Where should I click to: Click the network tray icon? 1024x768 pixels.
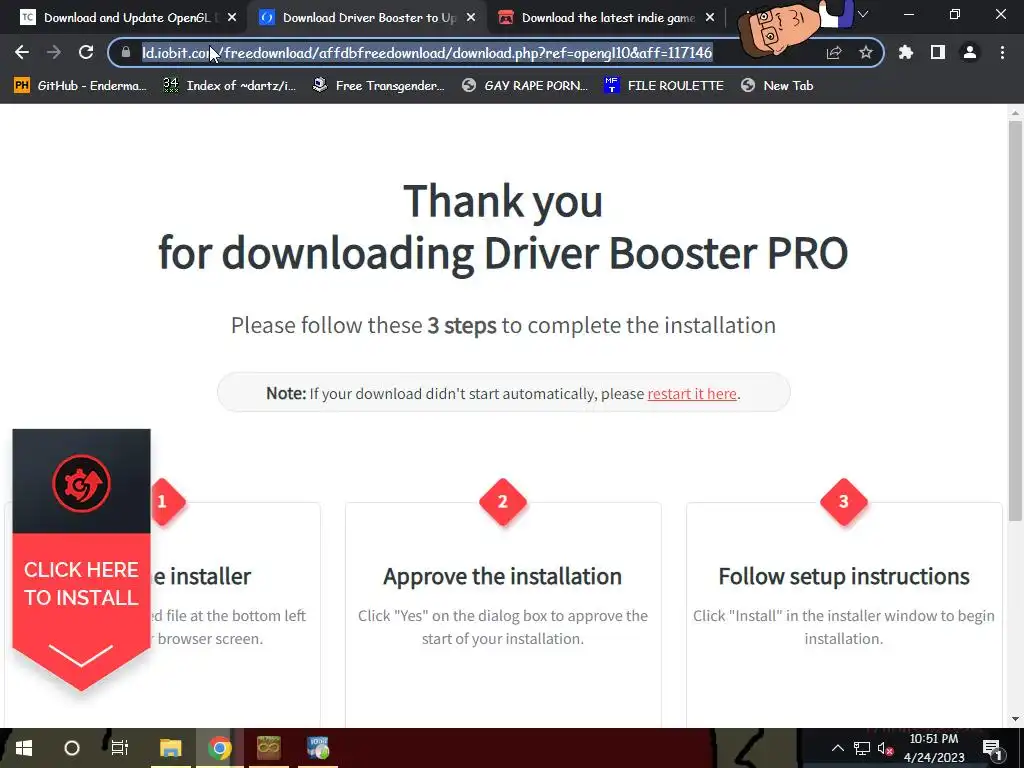(x=862, y=748)
